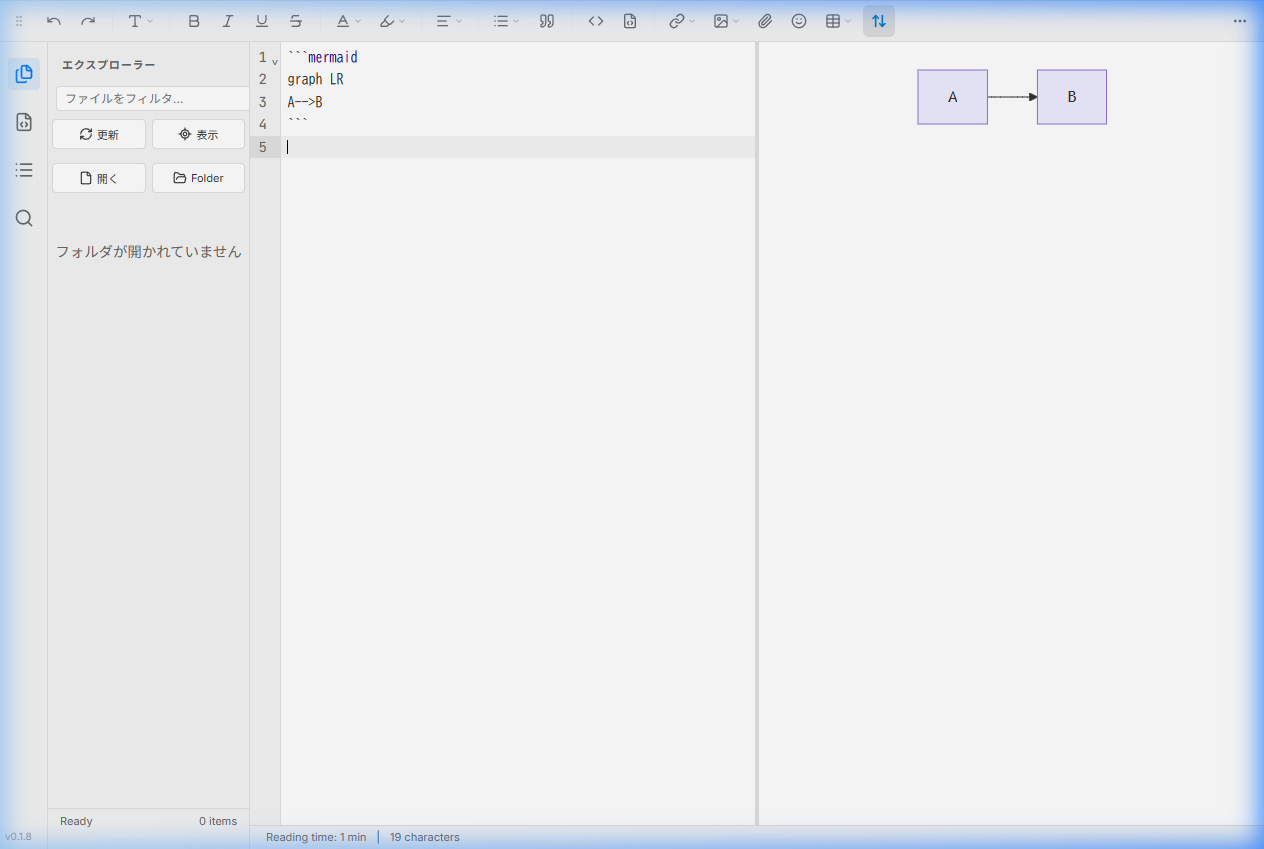This screenshot has height=849, width=1264.
Task: Open the text alignment dropdown
Action: pos(449,21)
